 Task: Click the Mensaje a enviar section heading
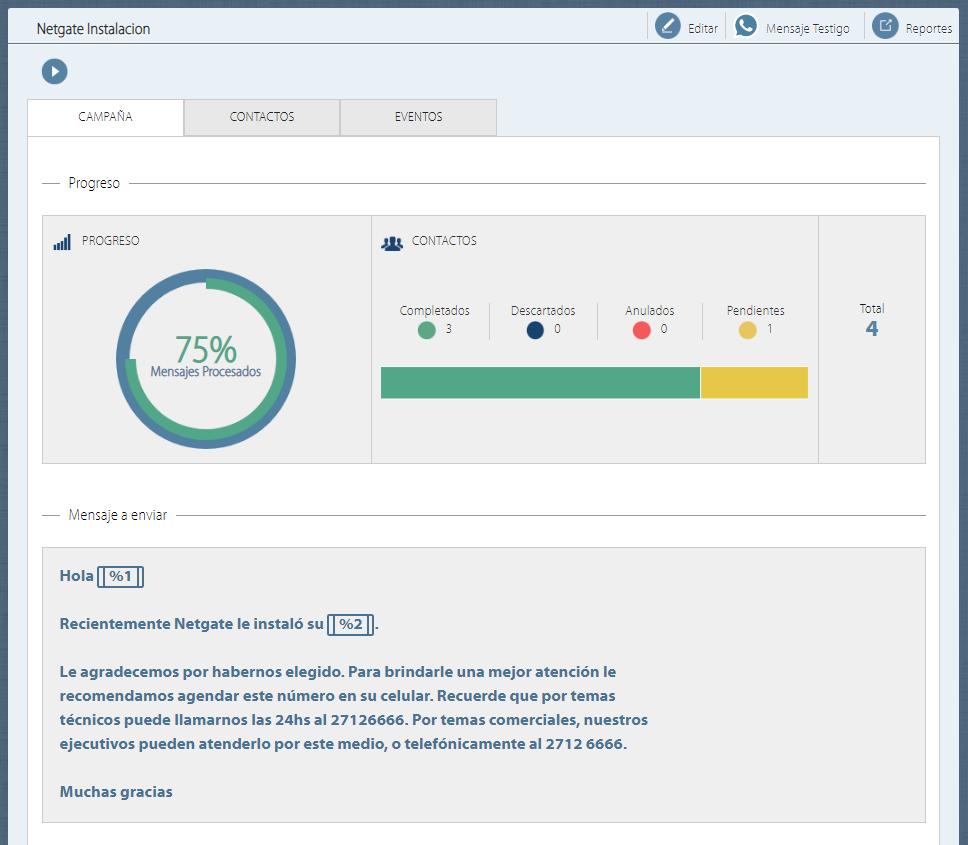118,515
